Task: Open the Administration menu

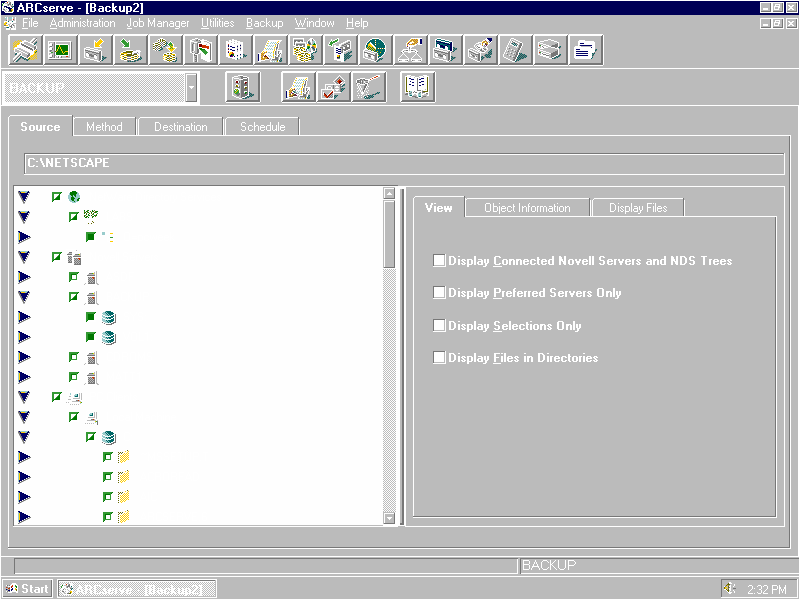Action: click(82, 23)
